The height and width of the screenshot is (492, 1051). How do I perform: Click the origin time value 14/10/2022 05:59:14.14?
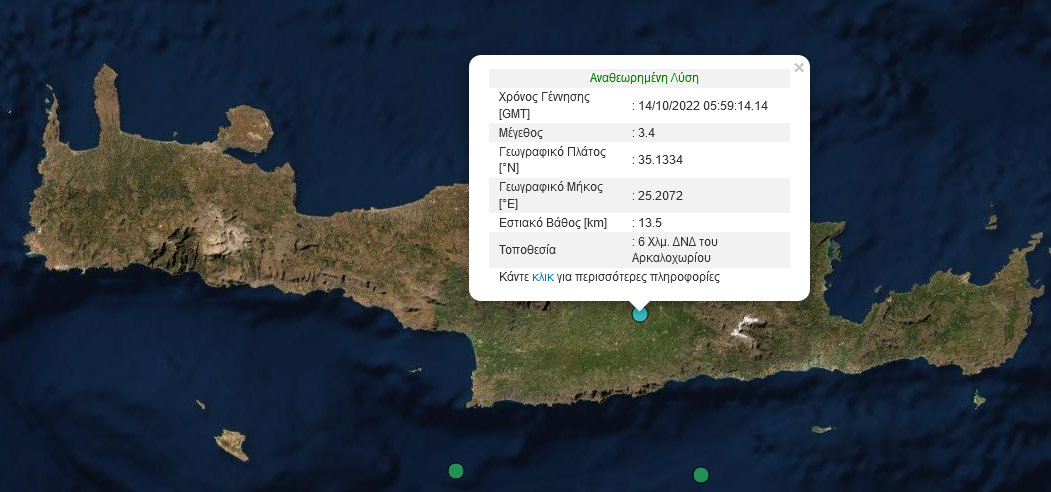pyautogui.click(x=703, y=105)
